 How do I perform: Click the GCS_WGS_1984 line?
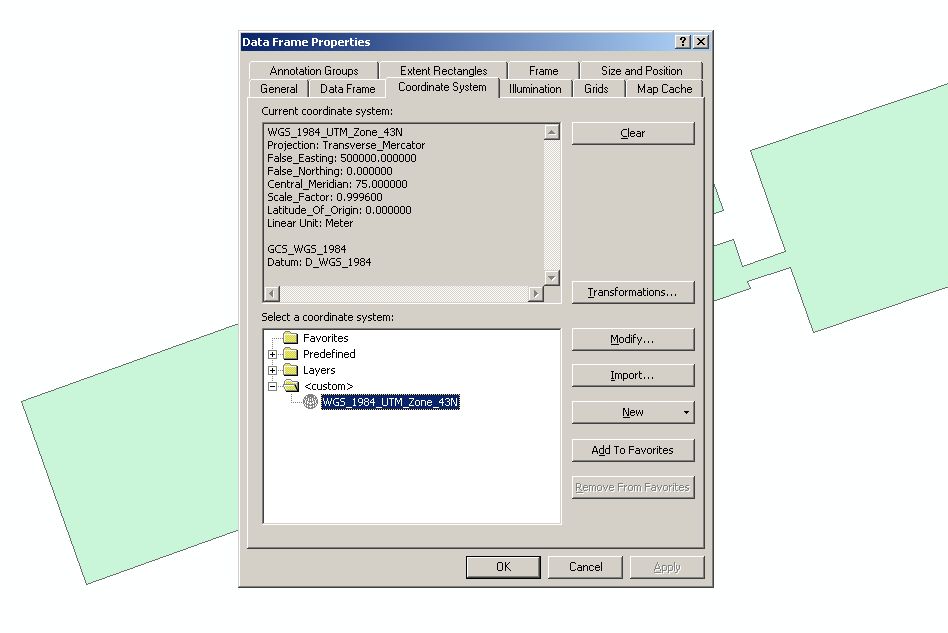(307, 249)
